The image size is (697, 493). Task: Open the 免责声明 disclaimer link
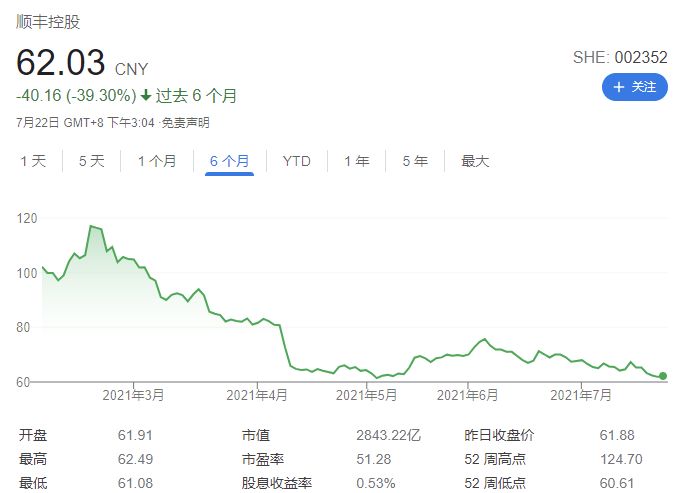(185, 123)
